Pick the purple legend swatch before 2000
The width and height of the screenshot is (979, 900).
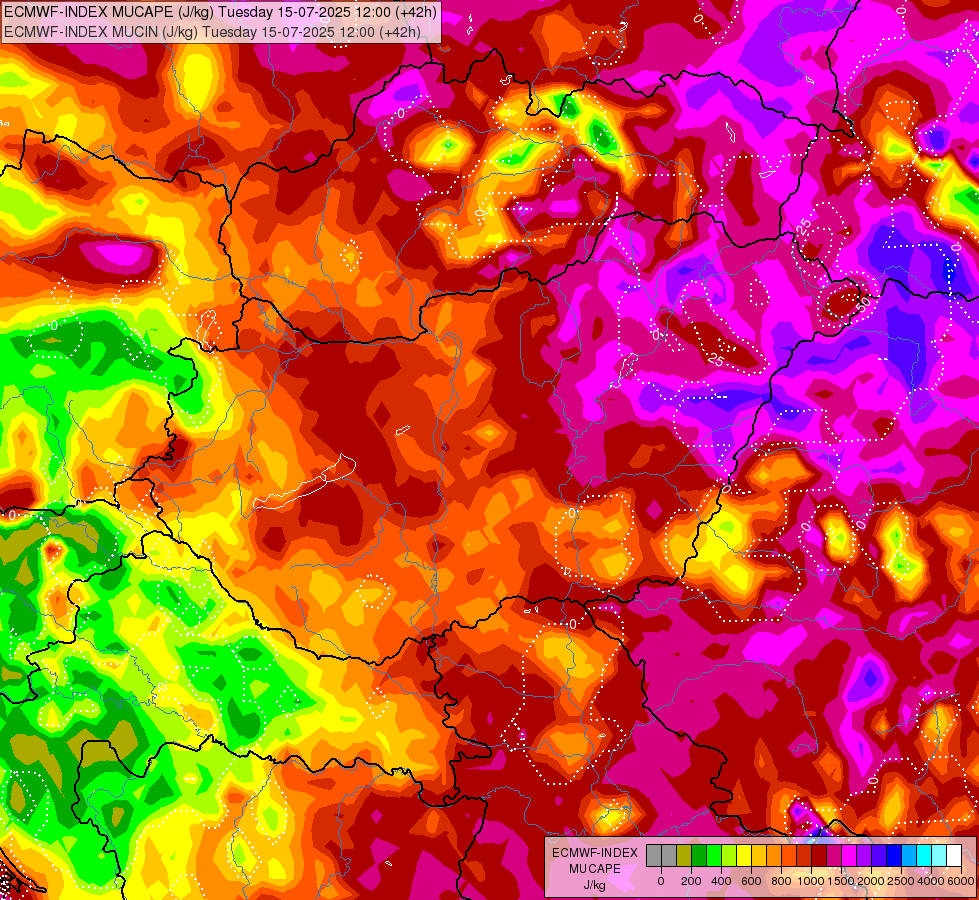[864, 855]
